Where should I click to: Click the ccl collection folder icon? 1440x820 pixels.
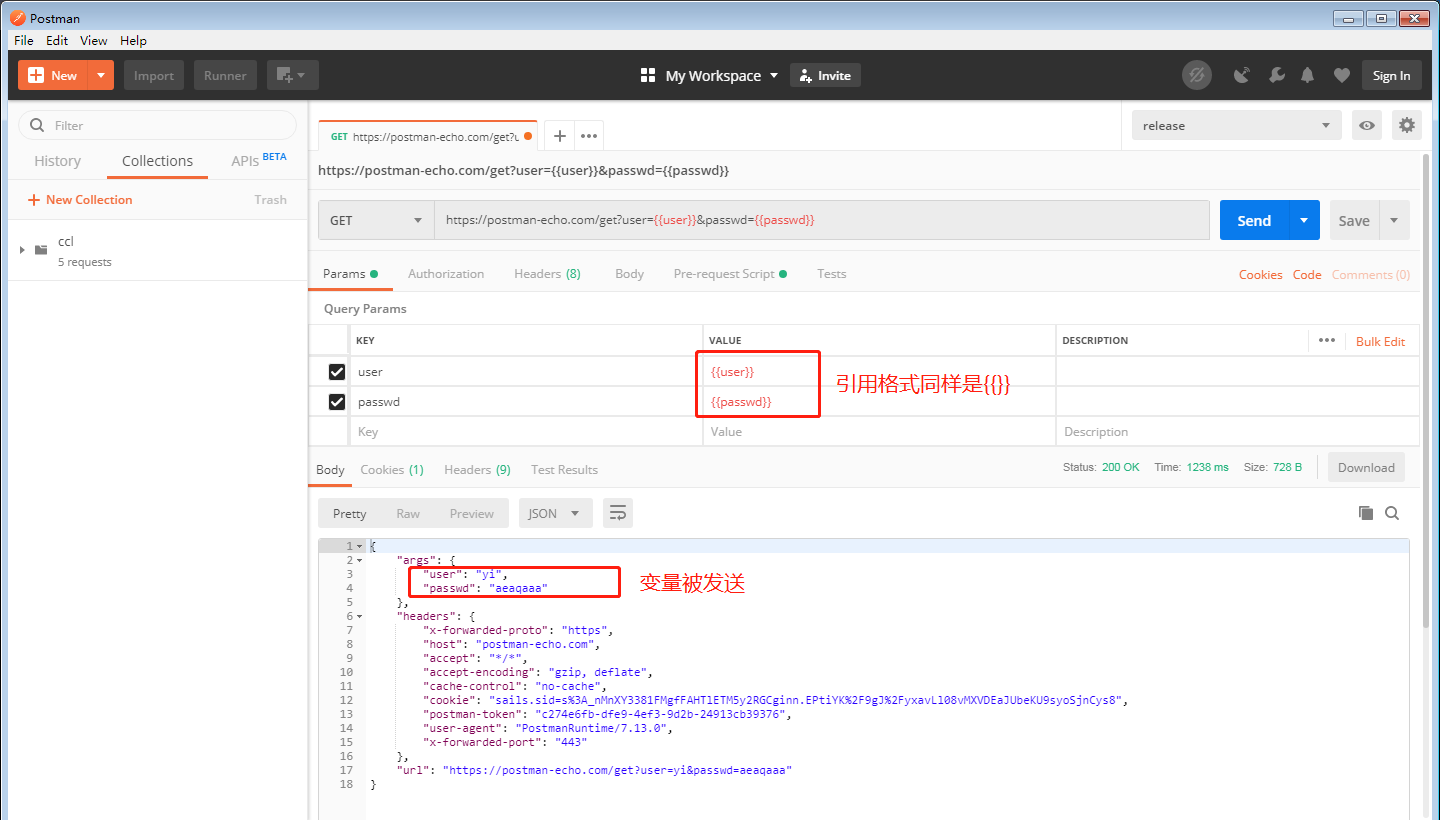pos(41,249)
